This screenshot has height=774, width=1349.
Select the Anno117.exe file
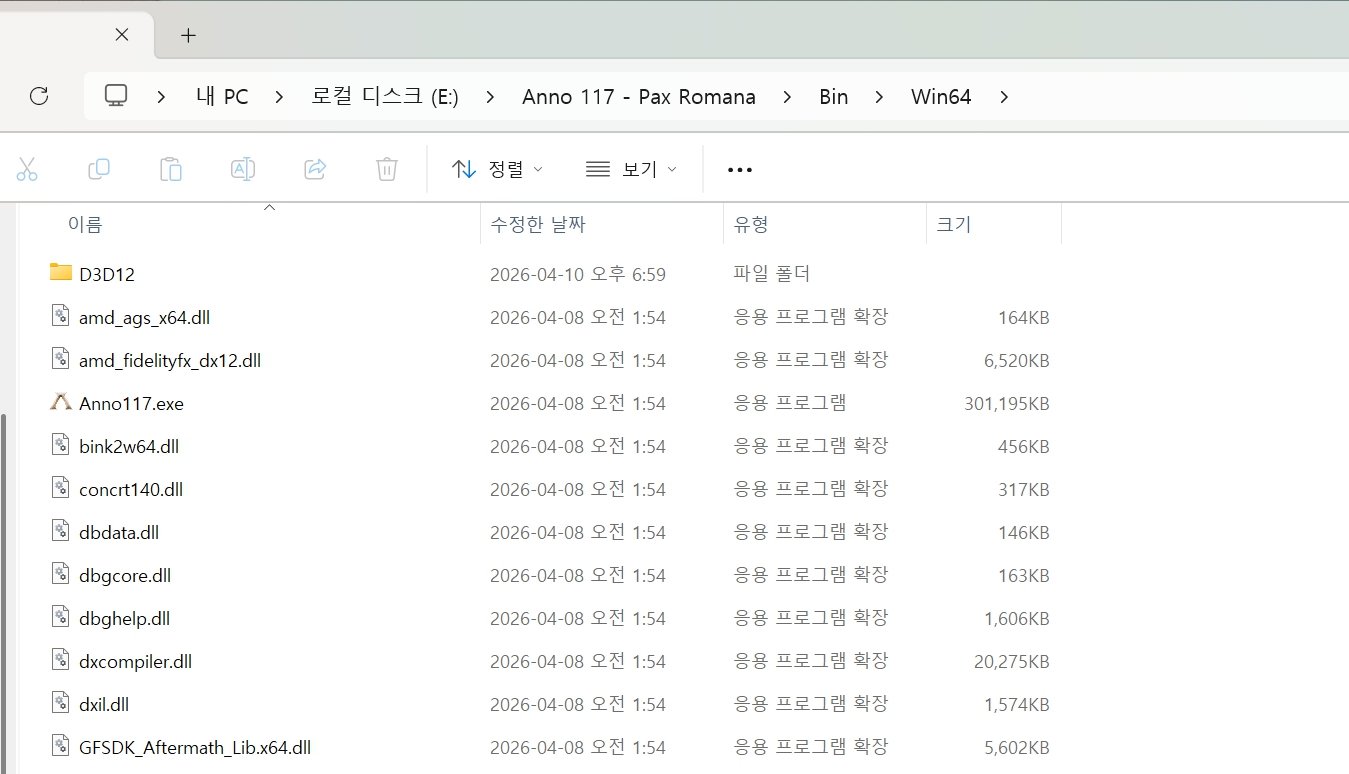(x=131, y=404)
